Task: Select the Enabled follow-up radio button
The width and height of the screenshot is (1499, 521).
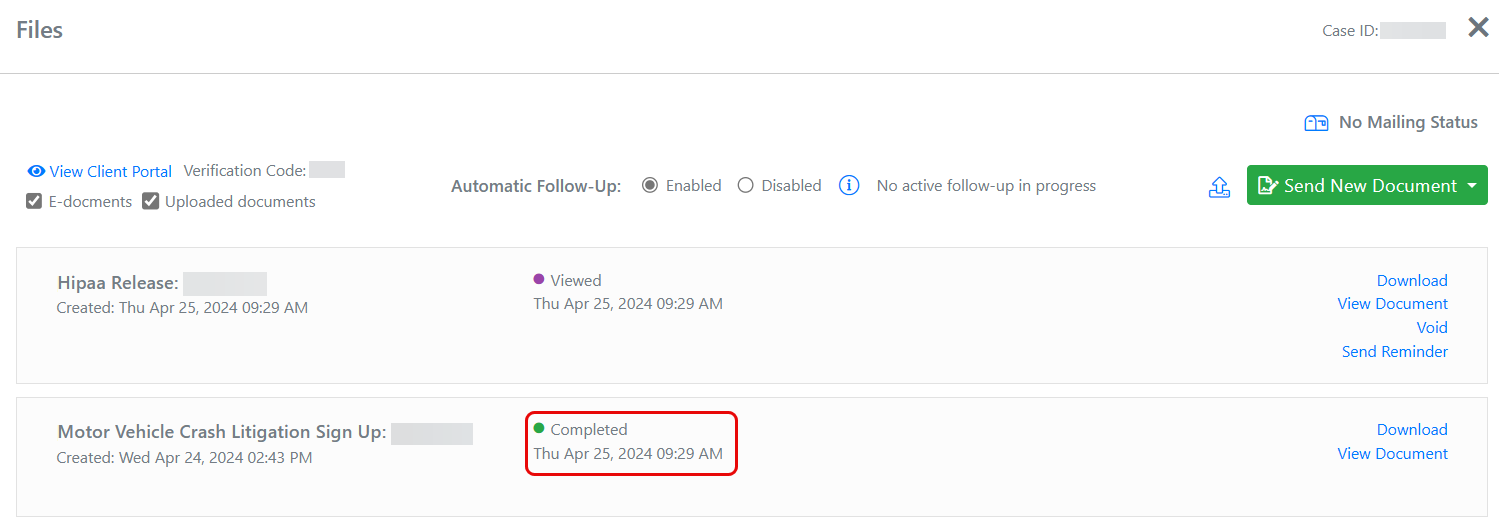Action: pyautogui.click(x=650, y=186)
